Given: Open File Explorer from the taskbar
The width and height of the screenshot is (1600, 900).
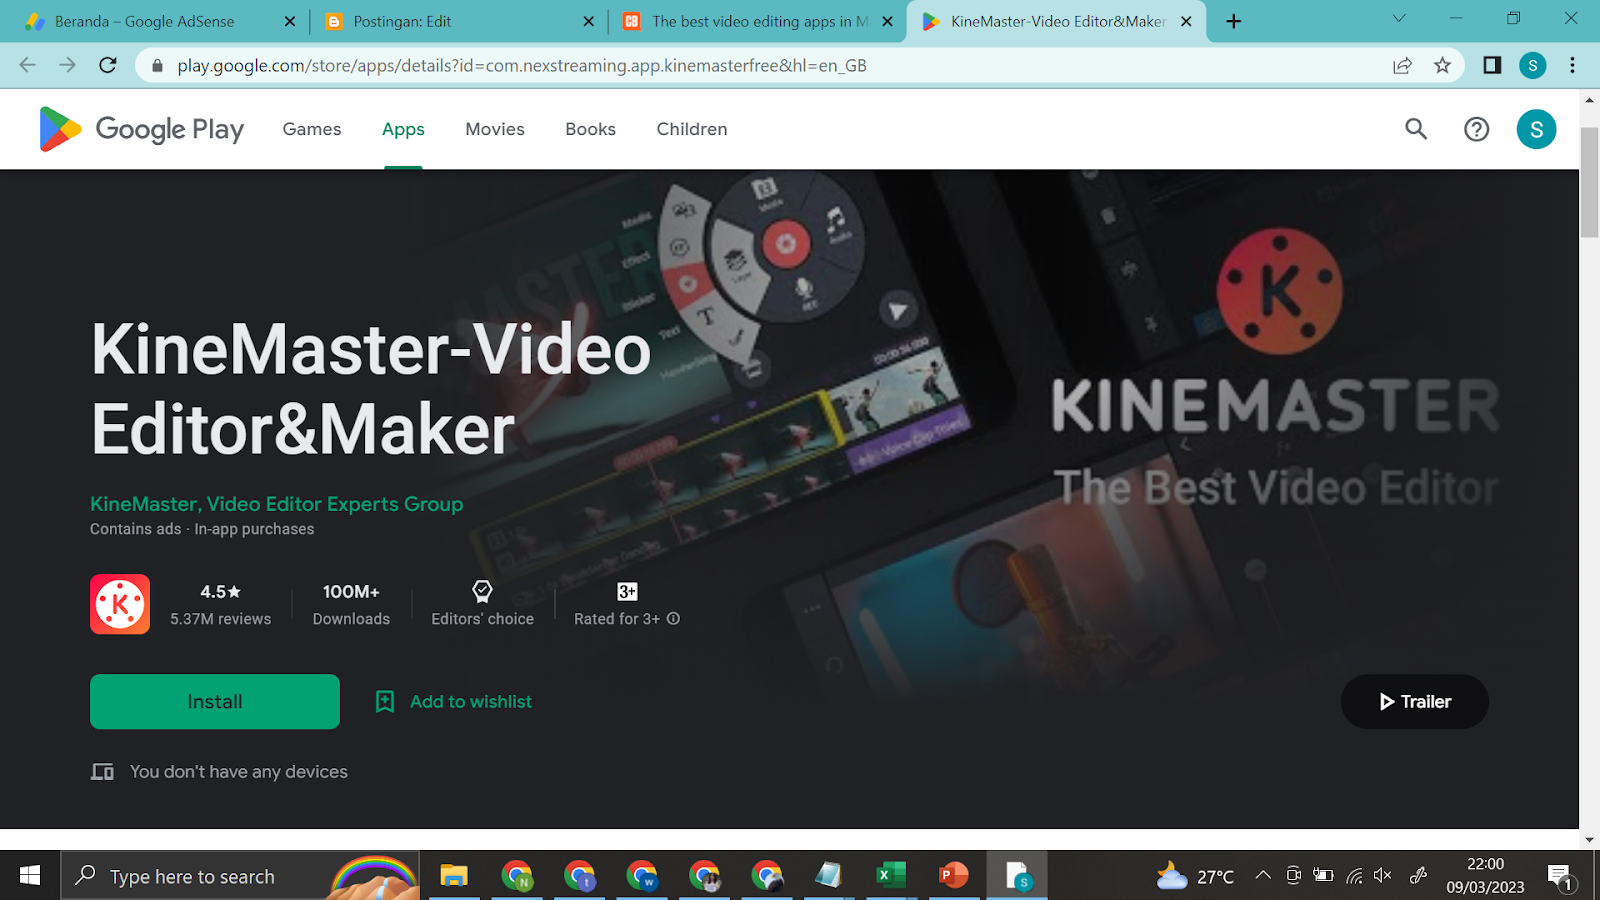Looking at the screenshot, I should tap(454, 876).
